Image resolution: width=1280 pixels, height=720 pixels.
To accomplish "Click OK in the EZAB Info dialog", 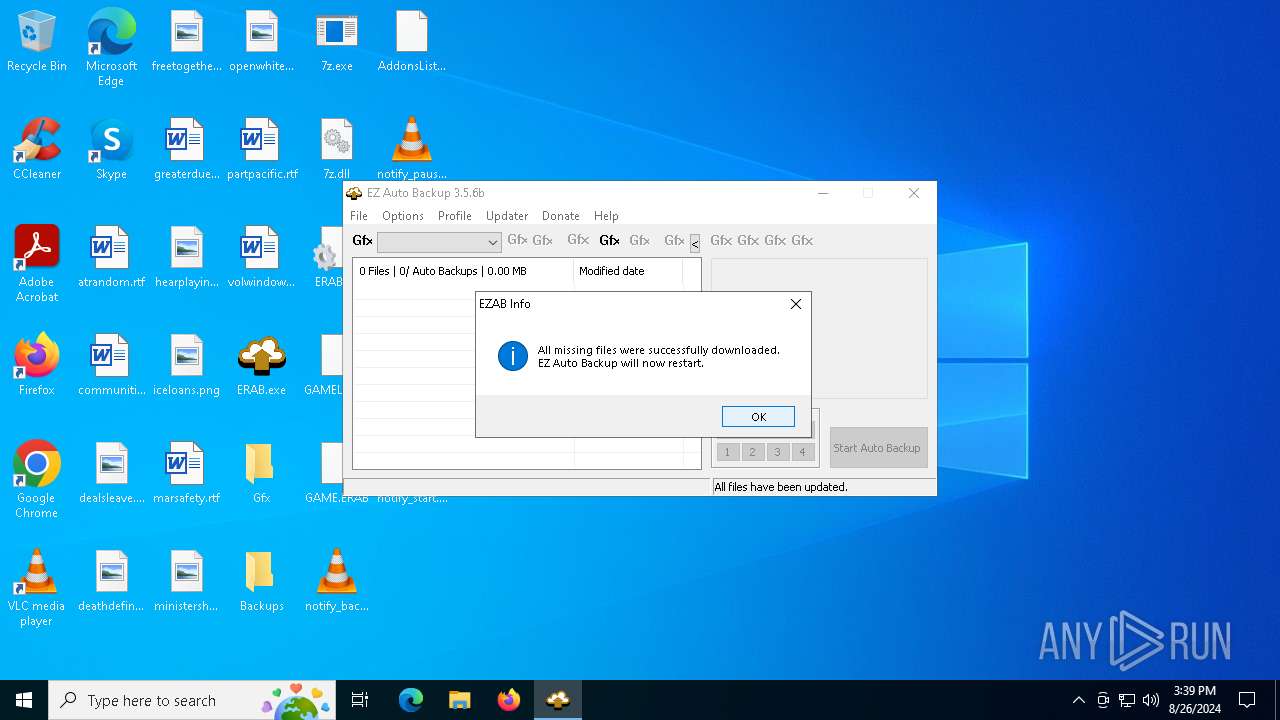I will pos(758,417).
